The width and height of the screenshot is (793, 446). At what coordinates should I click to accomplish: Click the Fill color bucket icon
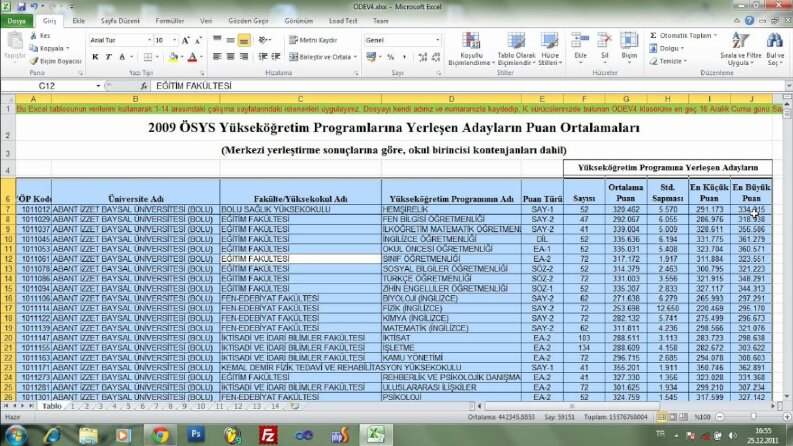(x=173, y=57)
